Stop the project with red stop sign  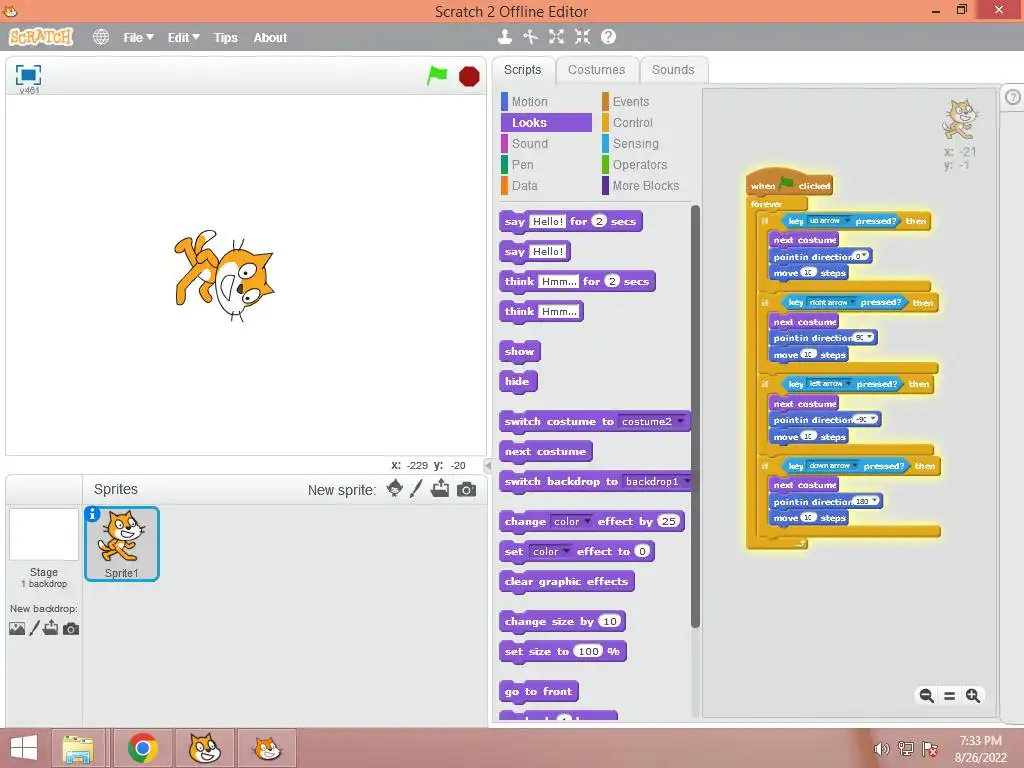(469, 76)
